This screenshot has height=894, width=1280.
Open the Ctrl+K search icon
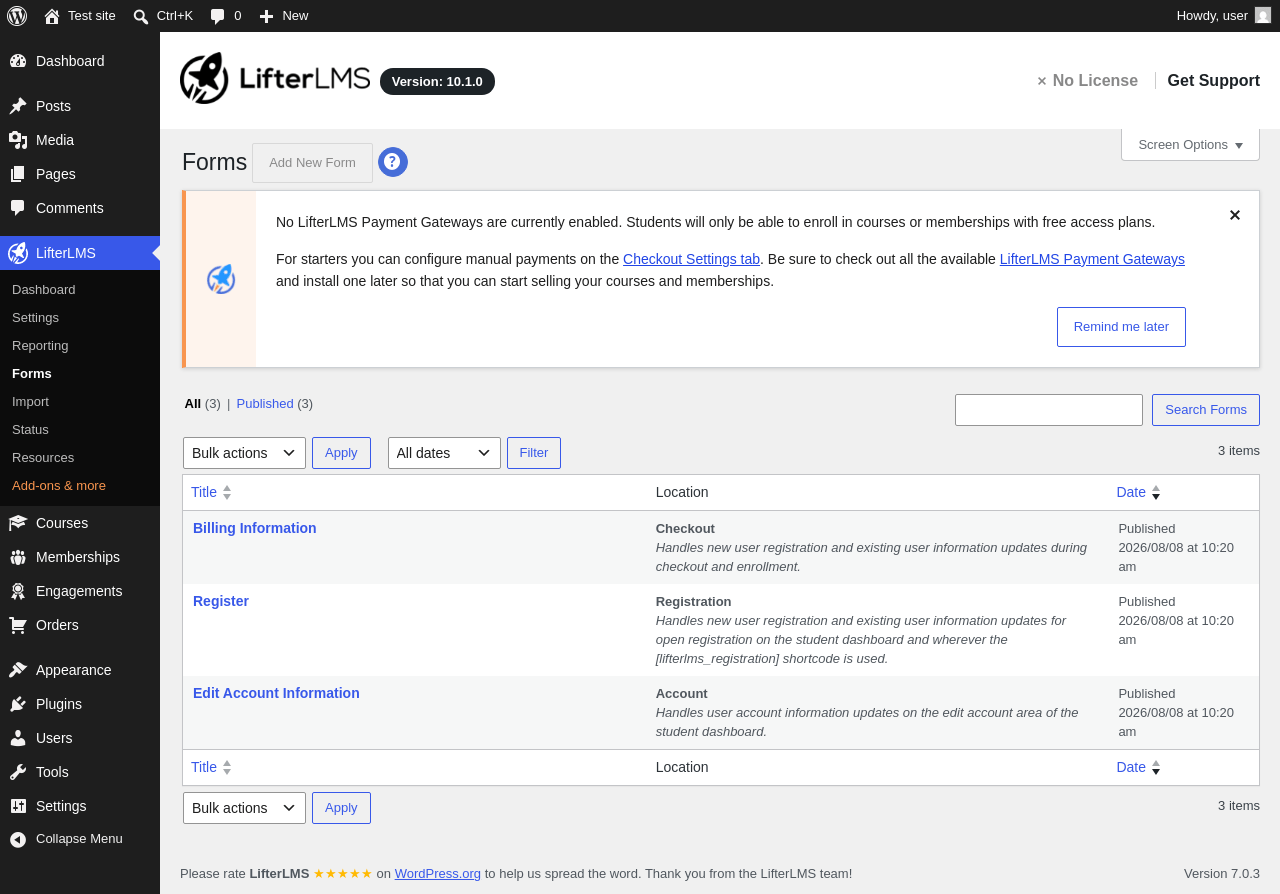point(141,16)
